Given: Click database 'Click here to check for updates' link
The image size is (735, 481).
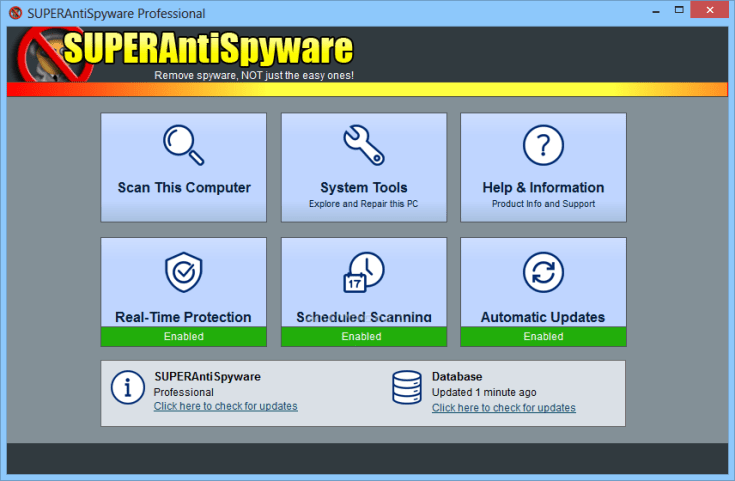Looking at the screenshot, I should [504, 408].
